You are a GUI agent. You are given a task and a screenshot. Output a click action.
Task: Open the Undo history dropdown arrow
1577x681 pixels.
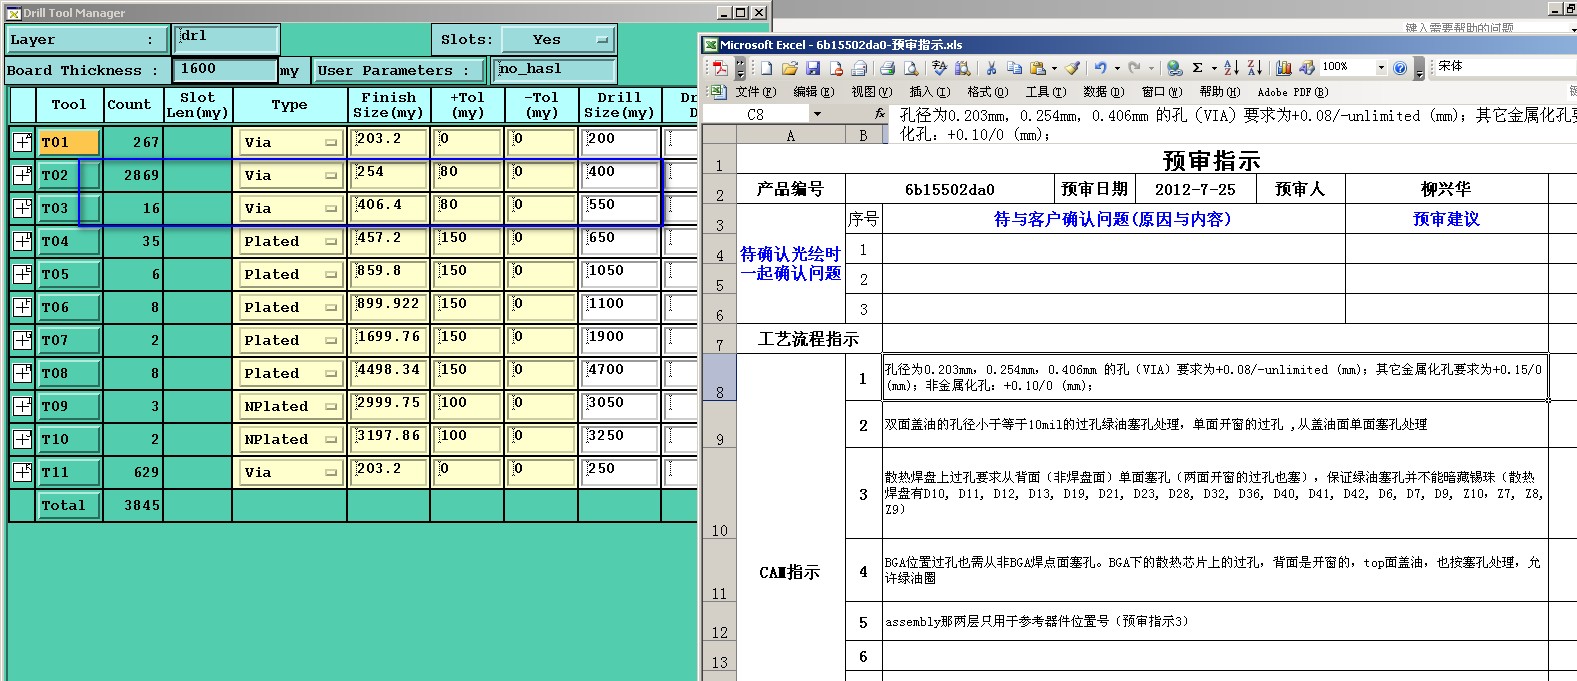pyautogui.click(x=1116, y=68)
